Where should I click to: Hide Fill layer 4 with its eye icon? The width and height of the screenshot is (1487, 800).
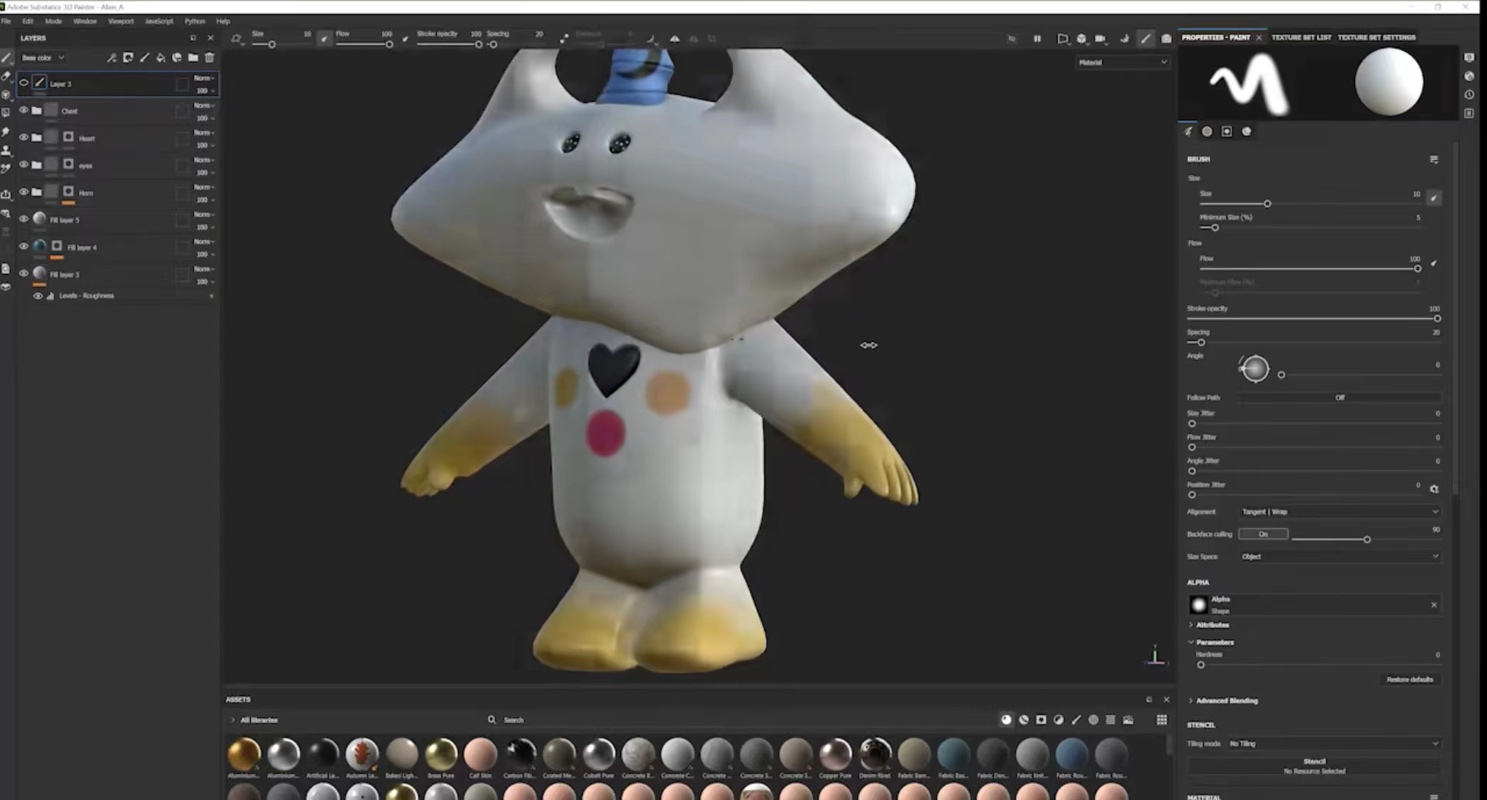click(x=24, y=247)
